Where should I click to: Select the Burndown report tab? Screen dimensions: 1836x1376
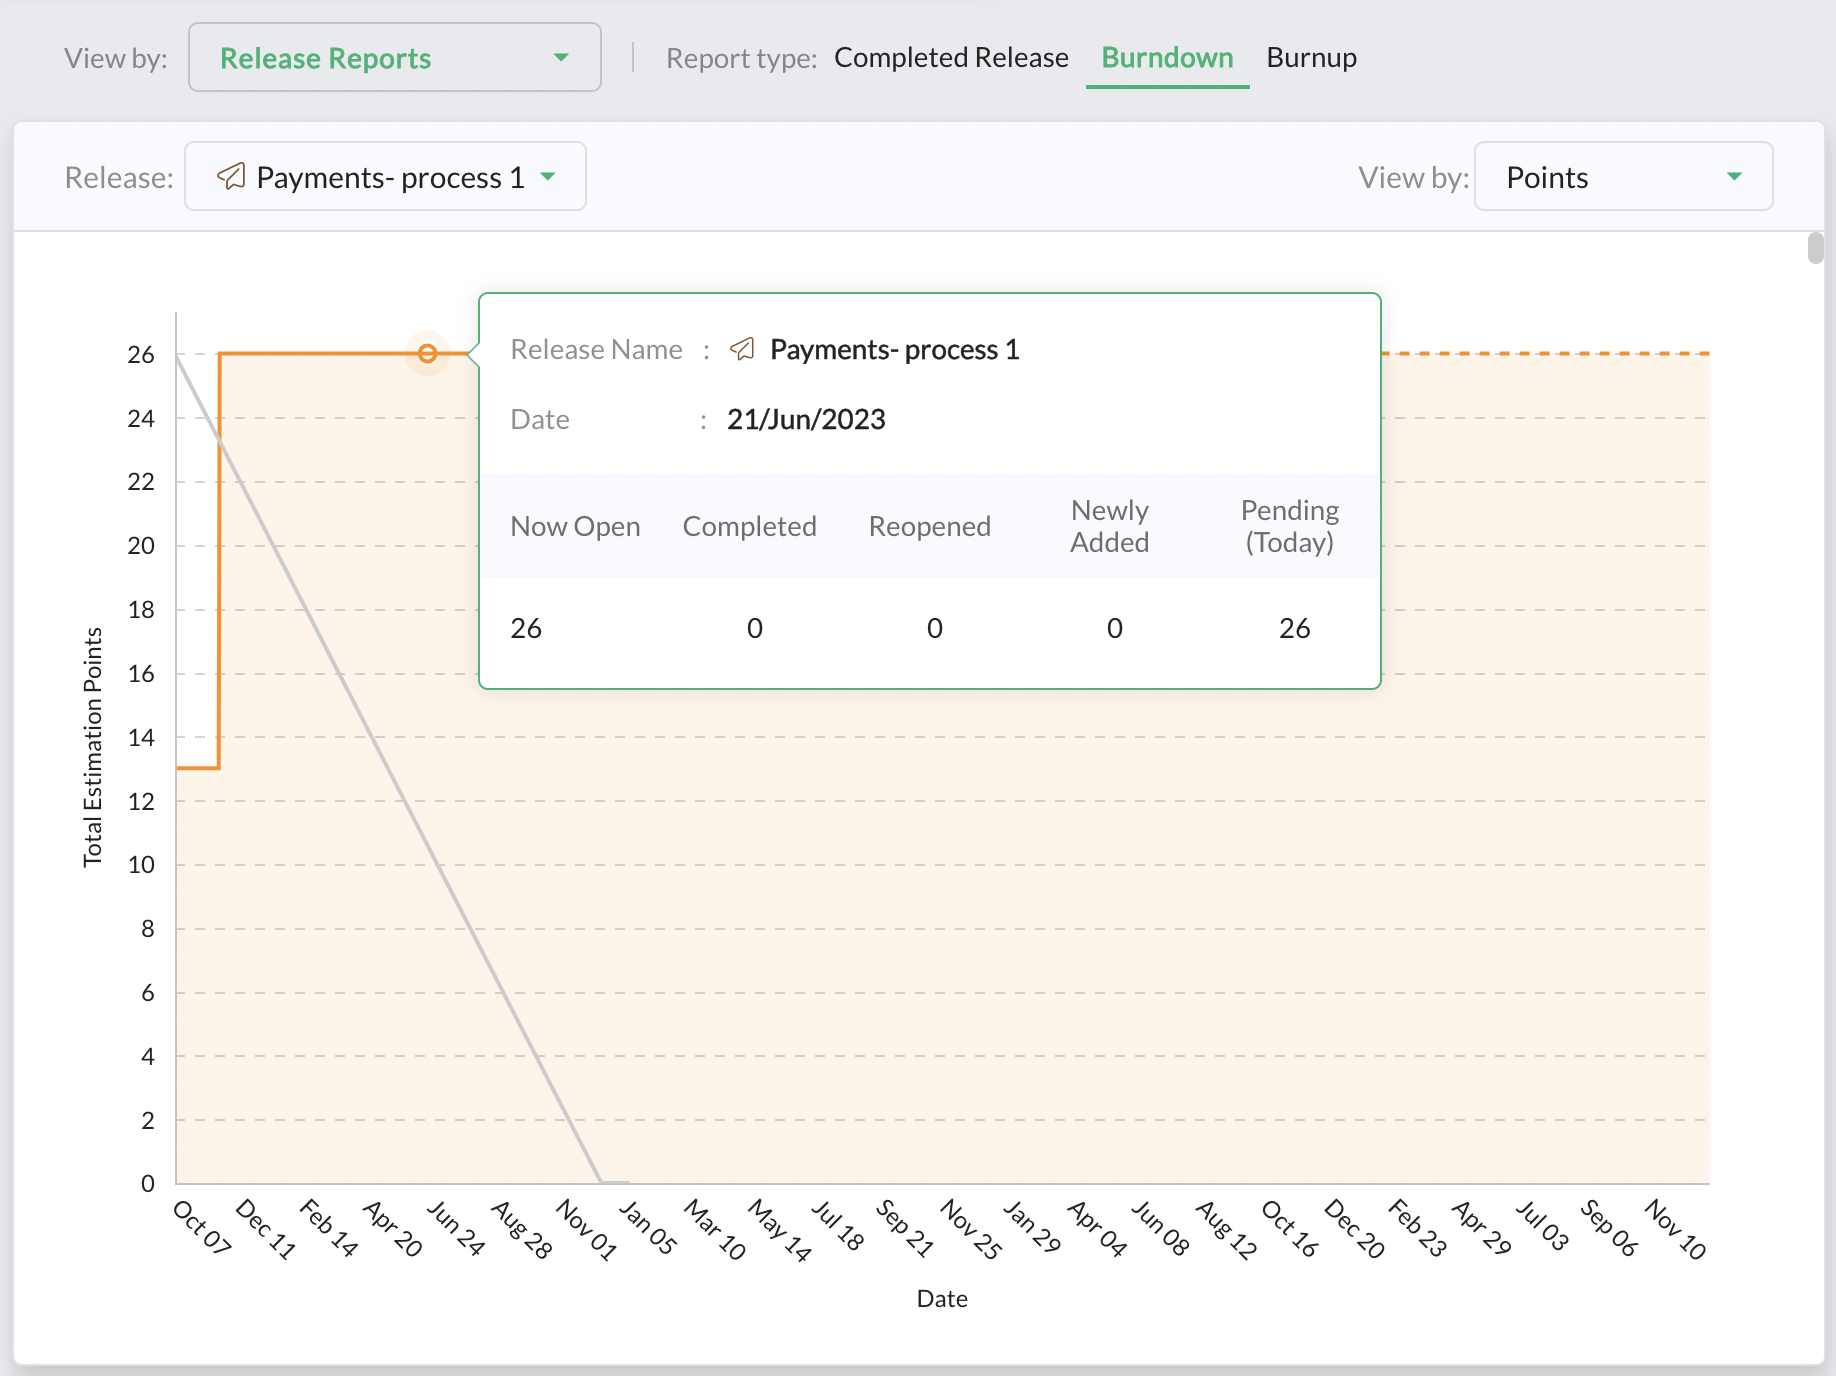coord(1166,58)
